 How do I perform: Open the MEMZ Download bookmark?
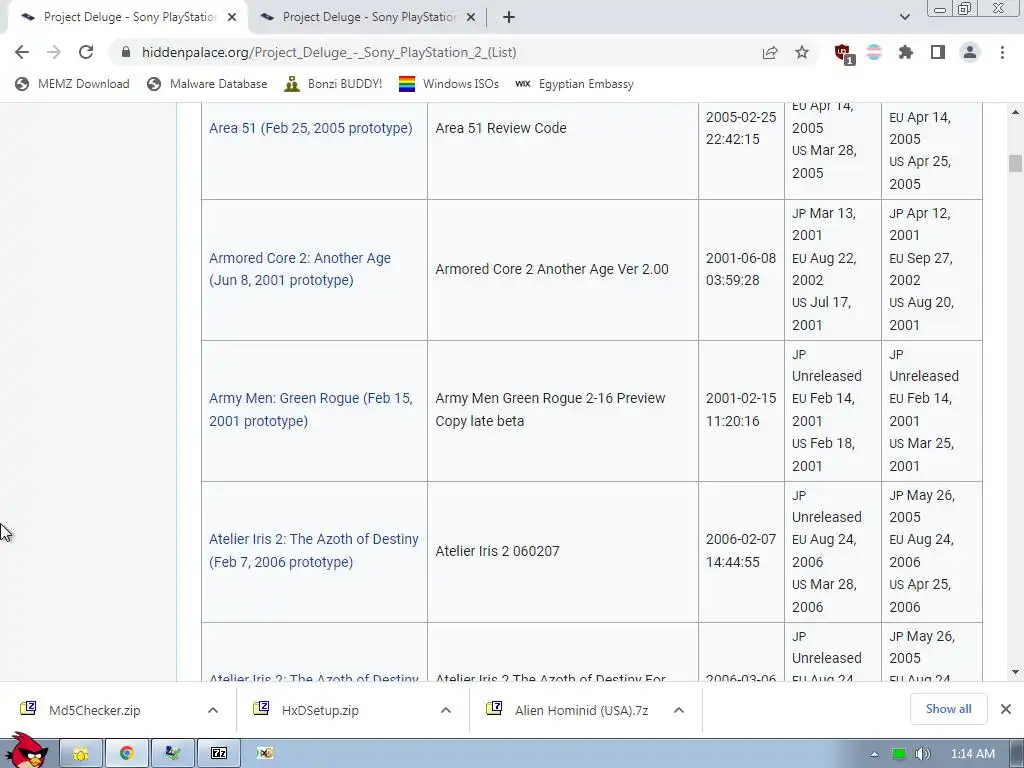click(x=72, y=84)
